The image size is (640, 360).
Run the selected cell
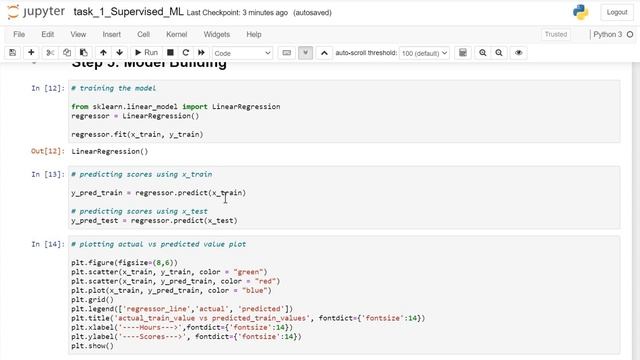coord(146,53)
